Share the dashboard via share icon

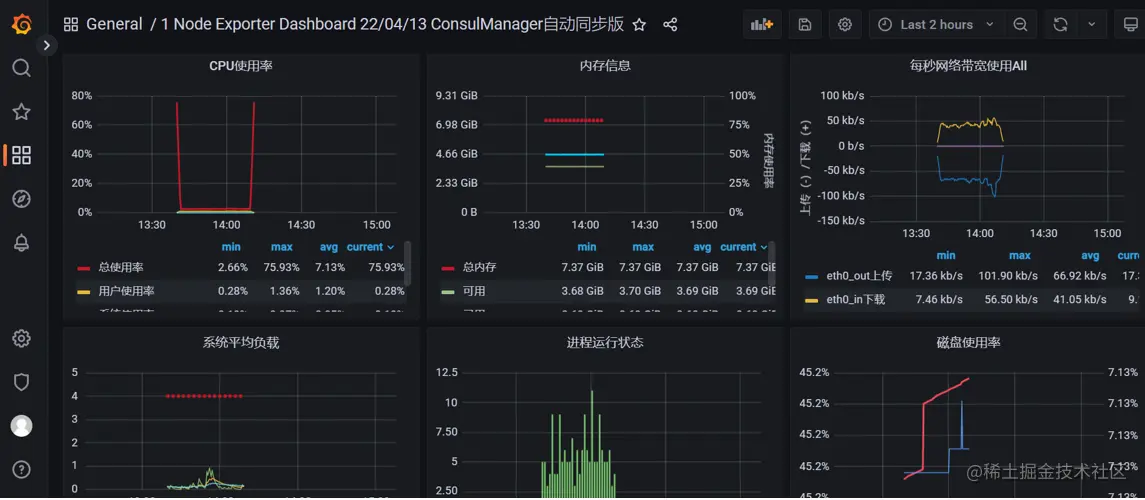(x=670, y=25)
